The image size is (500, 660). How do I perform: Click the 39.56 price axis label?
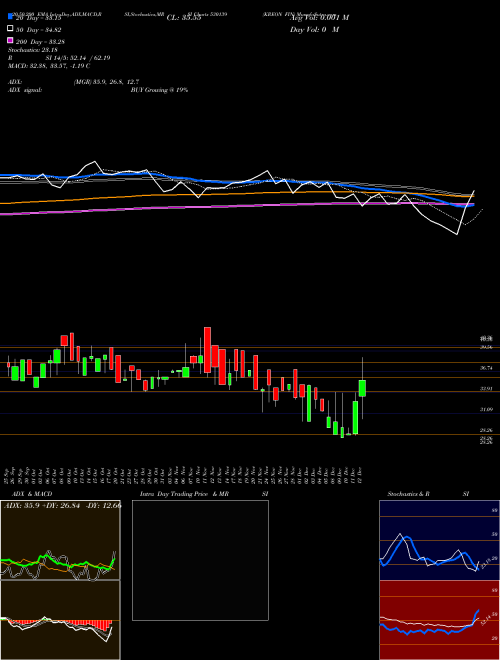tap(486, 347)
